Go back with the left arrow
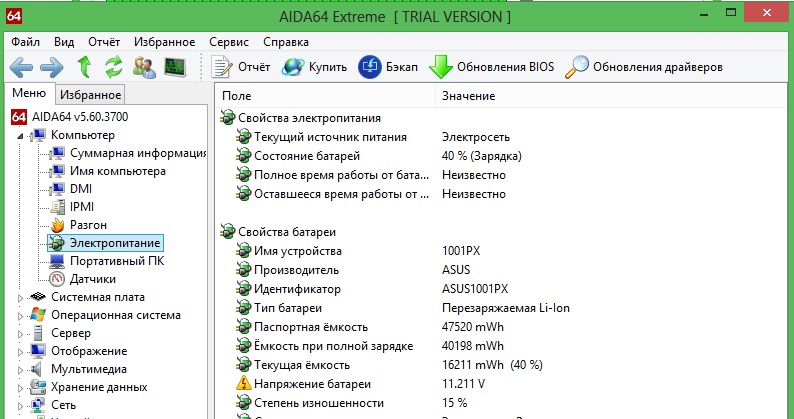The image size is (794, 419). pos(21,67)
